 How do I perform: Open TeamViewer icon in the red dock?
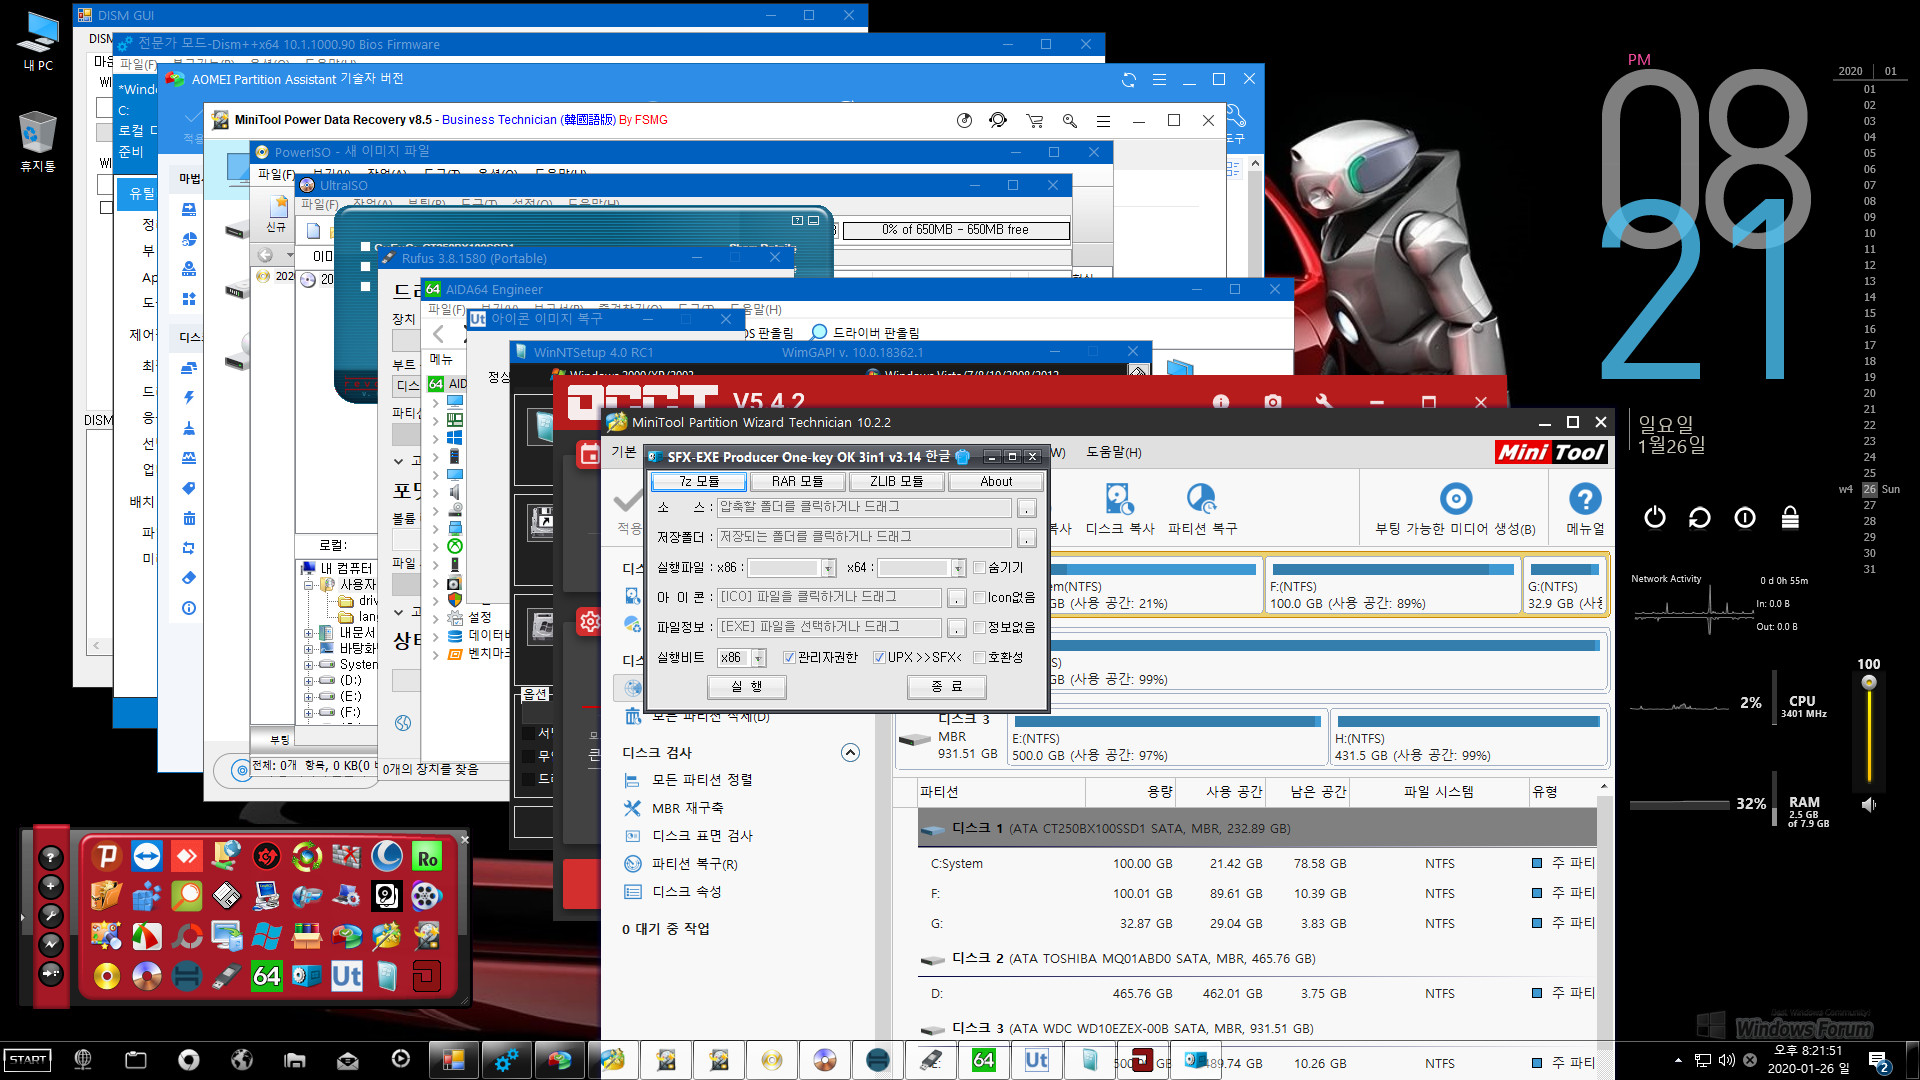[x=147, y=856]
